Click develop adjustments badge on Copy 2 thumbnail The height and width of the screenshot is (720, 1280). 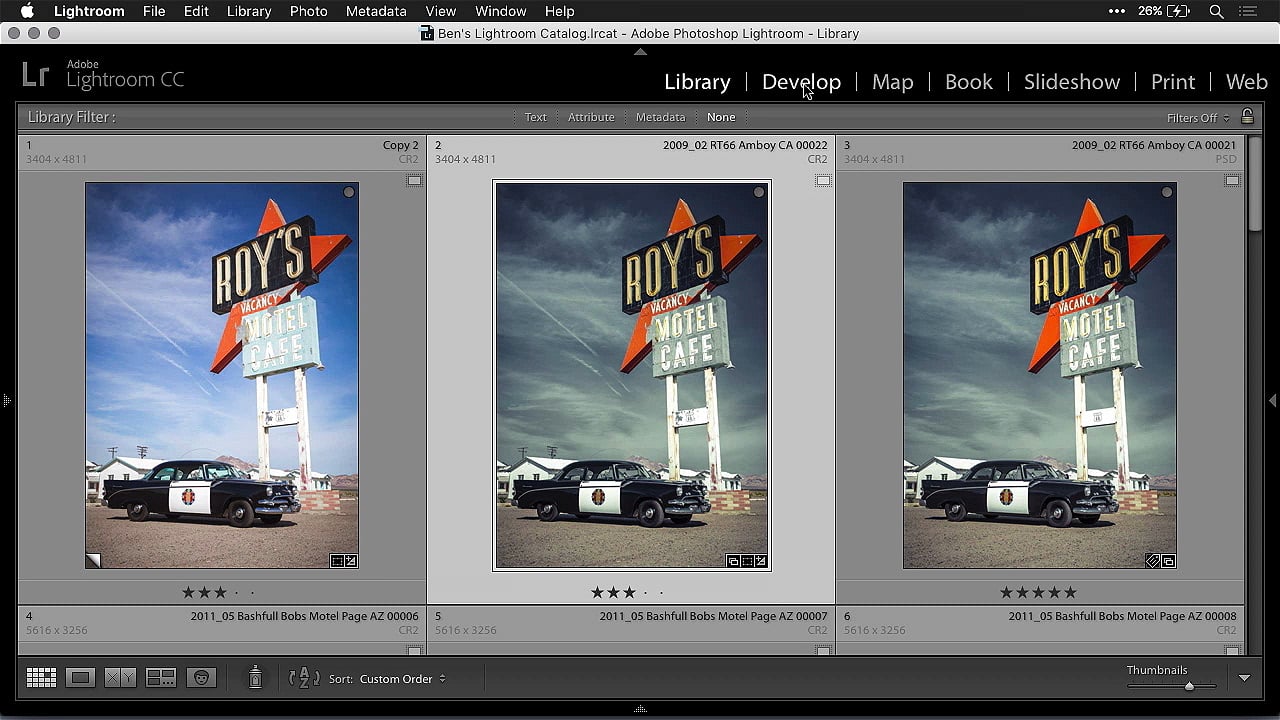click(x=351, y=561)
